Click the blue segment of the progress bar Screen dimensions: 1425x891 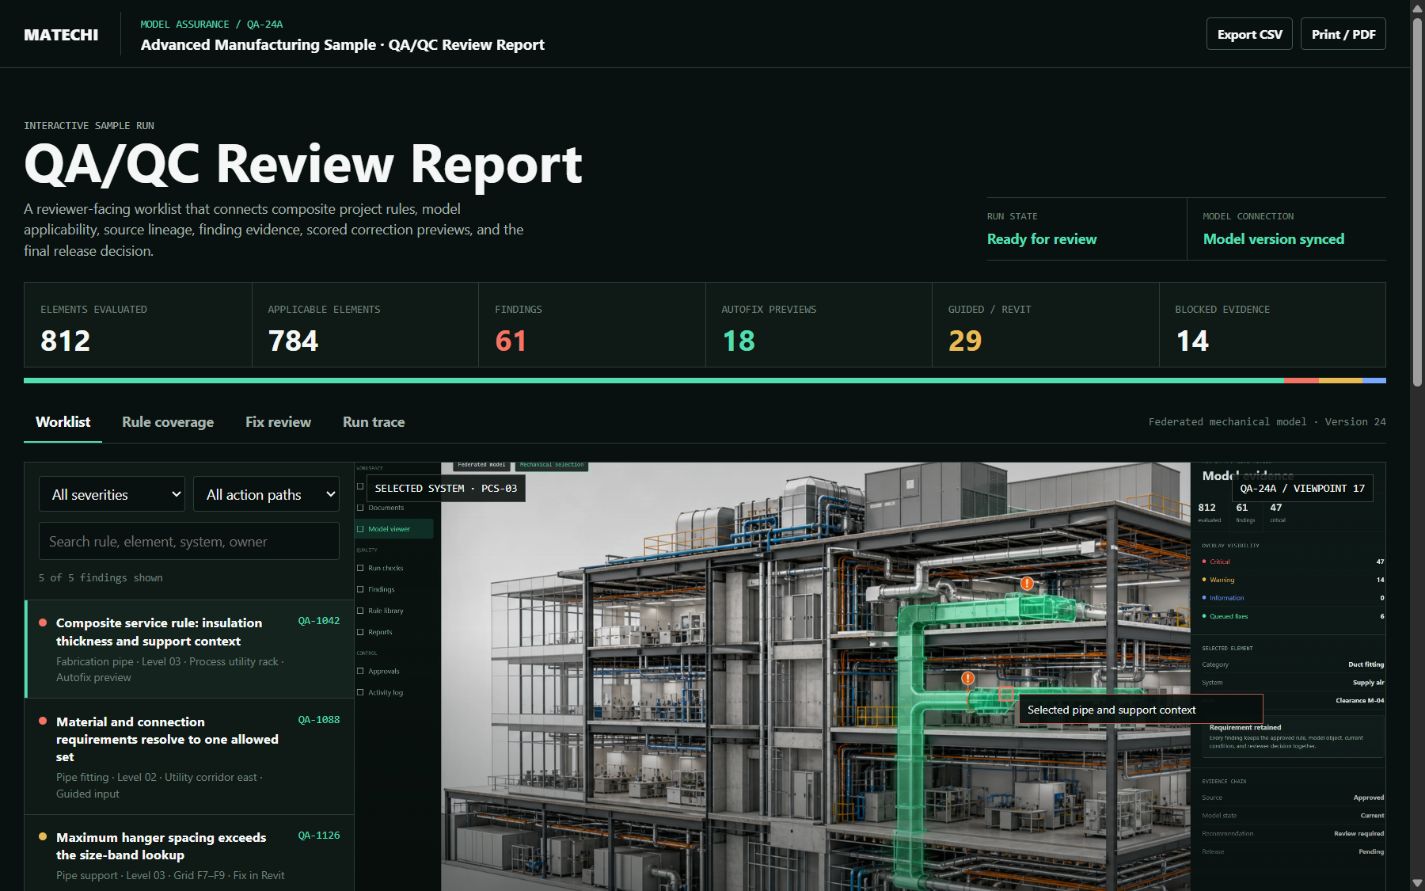click(x=1374, y=380)
